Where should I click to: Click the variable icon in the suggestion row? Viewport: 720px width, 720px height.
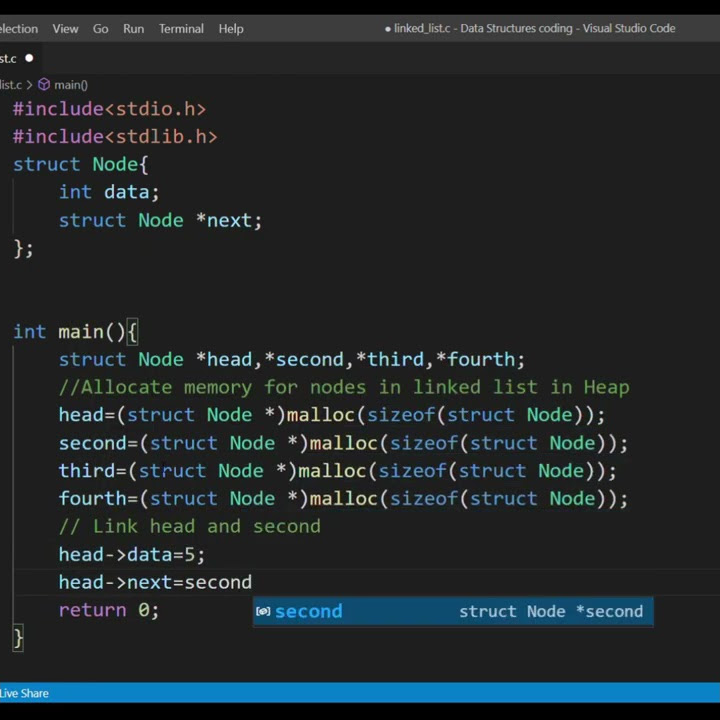[263, 612]
